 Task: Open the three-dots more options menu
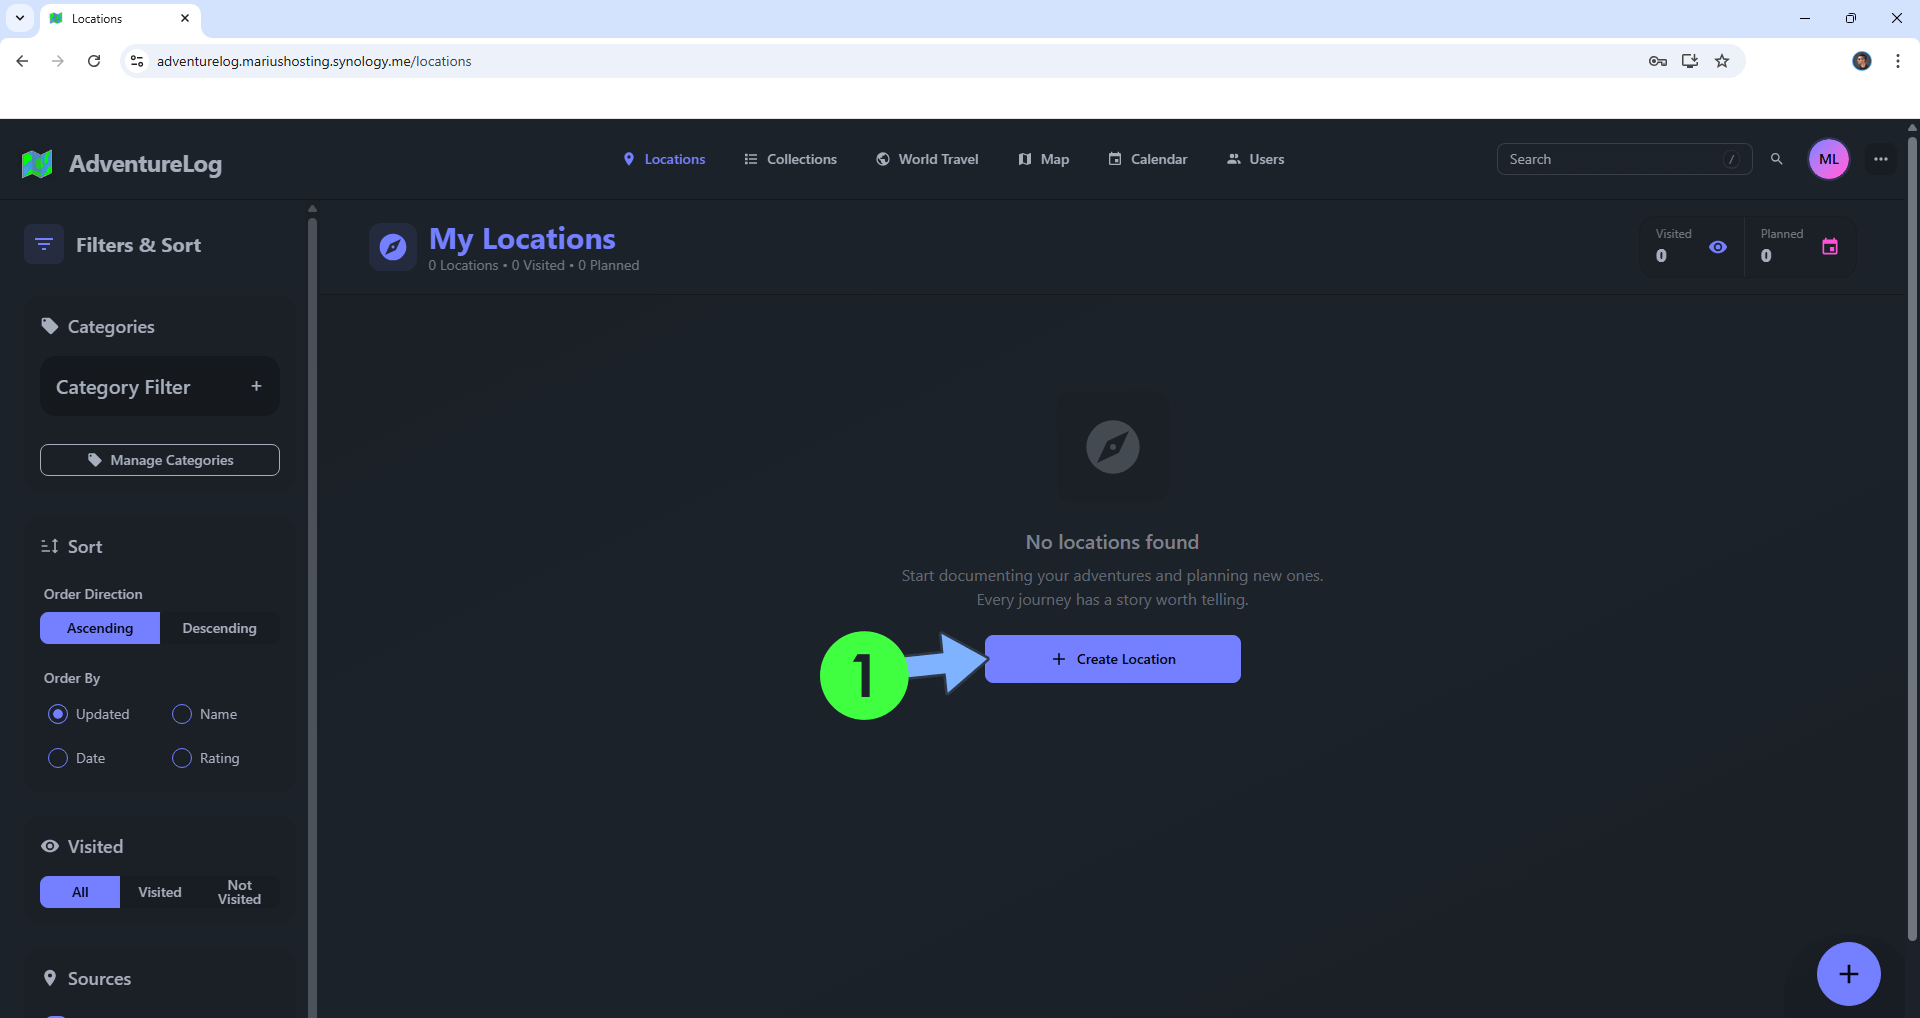[x=1880, y=159]
